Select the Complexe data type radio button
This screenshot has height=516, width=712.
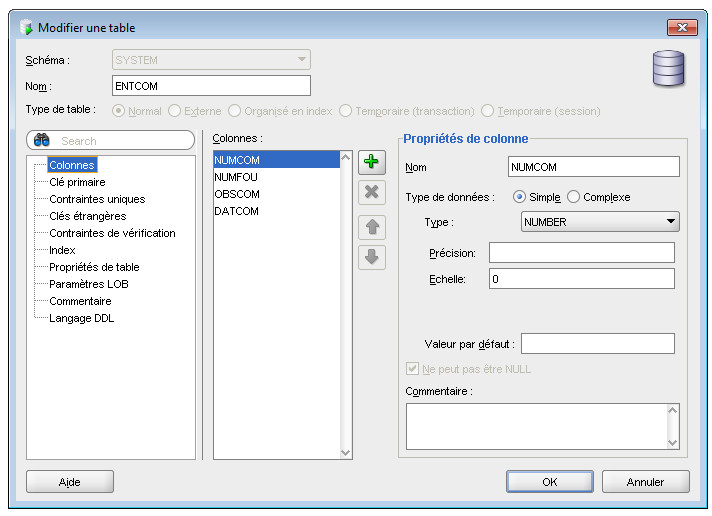tap(574, 197)
